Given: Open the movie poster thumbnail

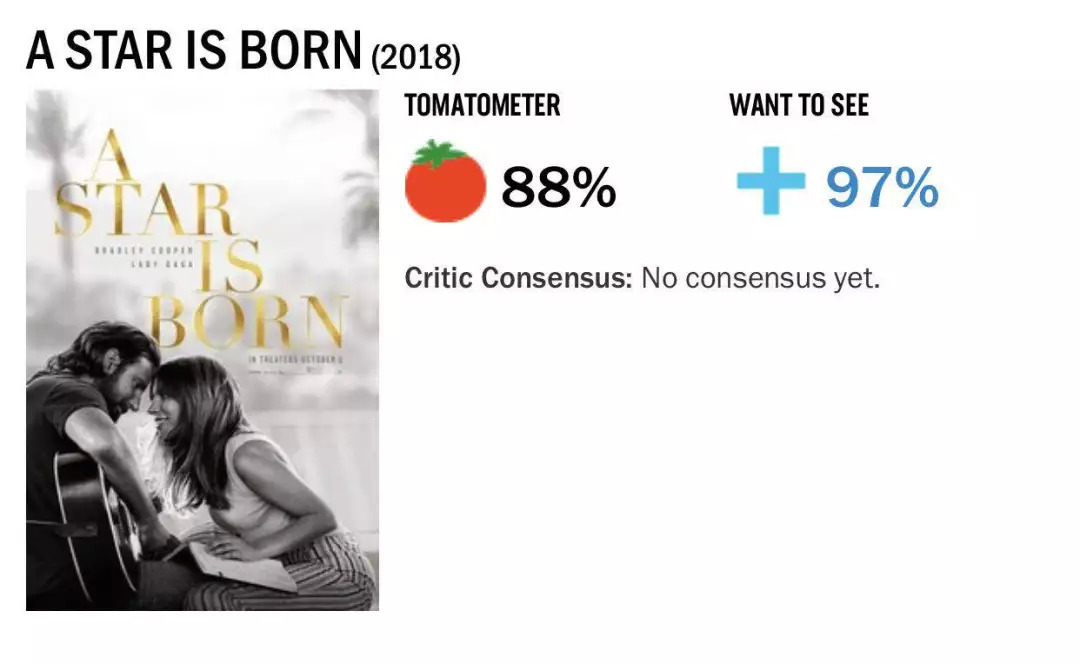Looking at the screenshot, I should click(x=202, y=350).
